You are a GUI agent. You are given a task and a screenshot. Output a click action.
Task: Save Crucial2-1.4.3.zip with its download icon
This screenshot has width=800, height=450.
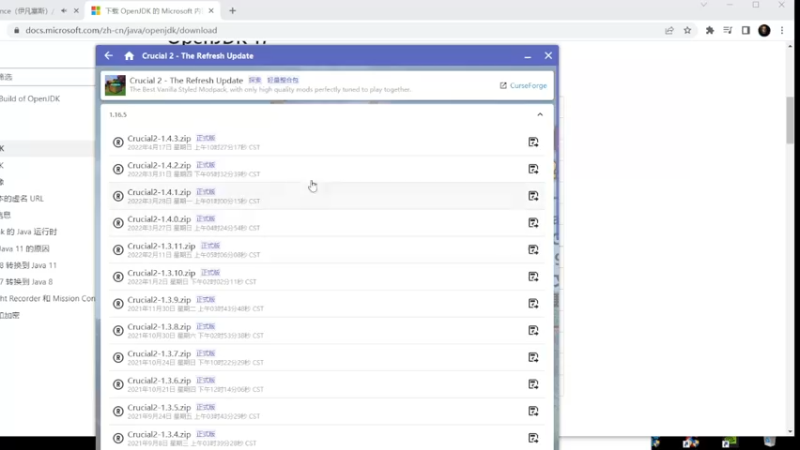533,142
